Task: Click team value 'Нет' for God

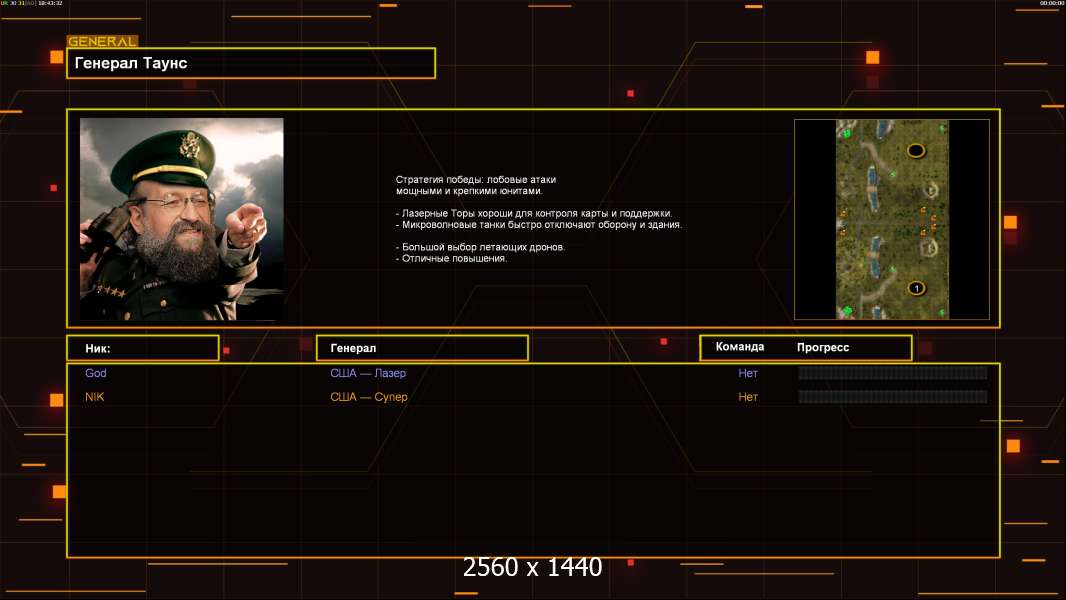Action: tap(748, 373)
